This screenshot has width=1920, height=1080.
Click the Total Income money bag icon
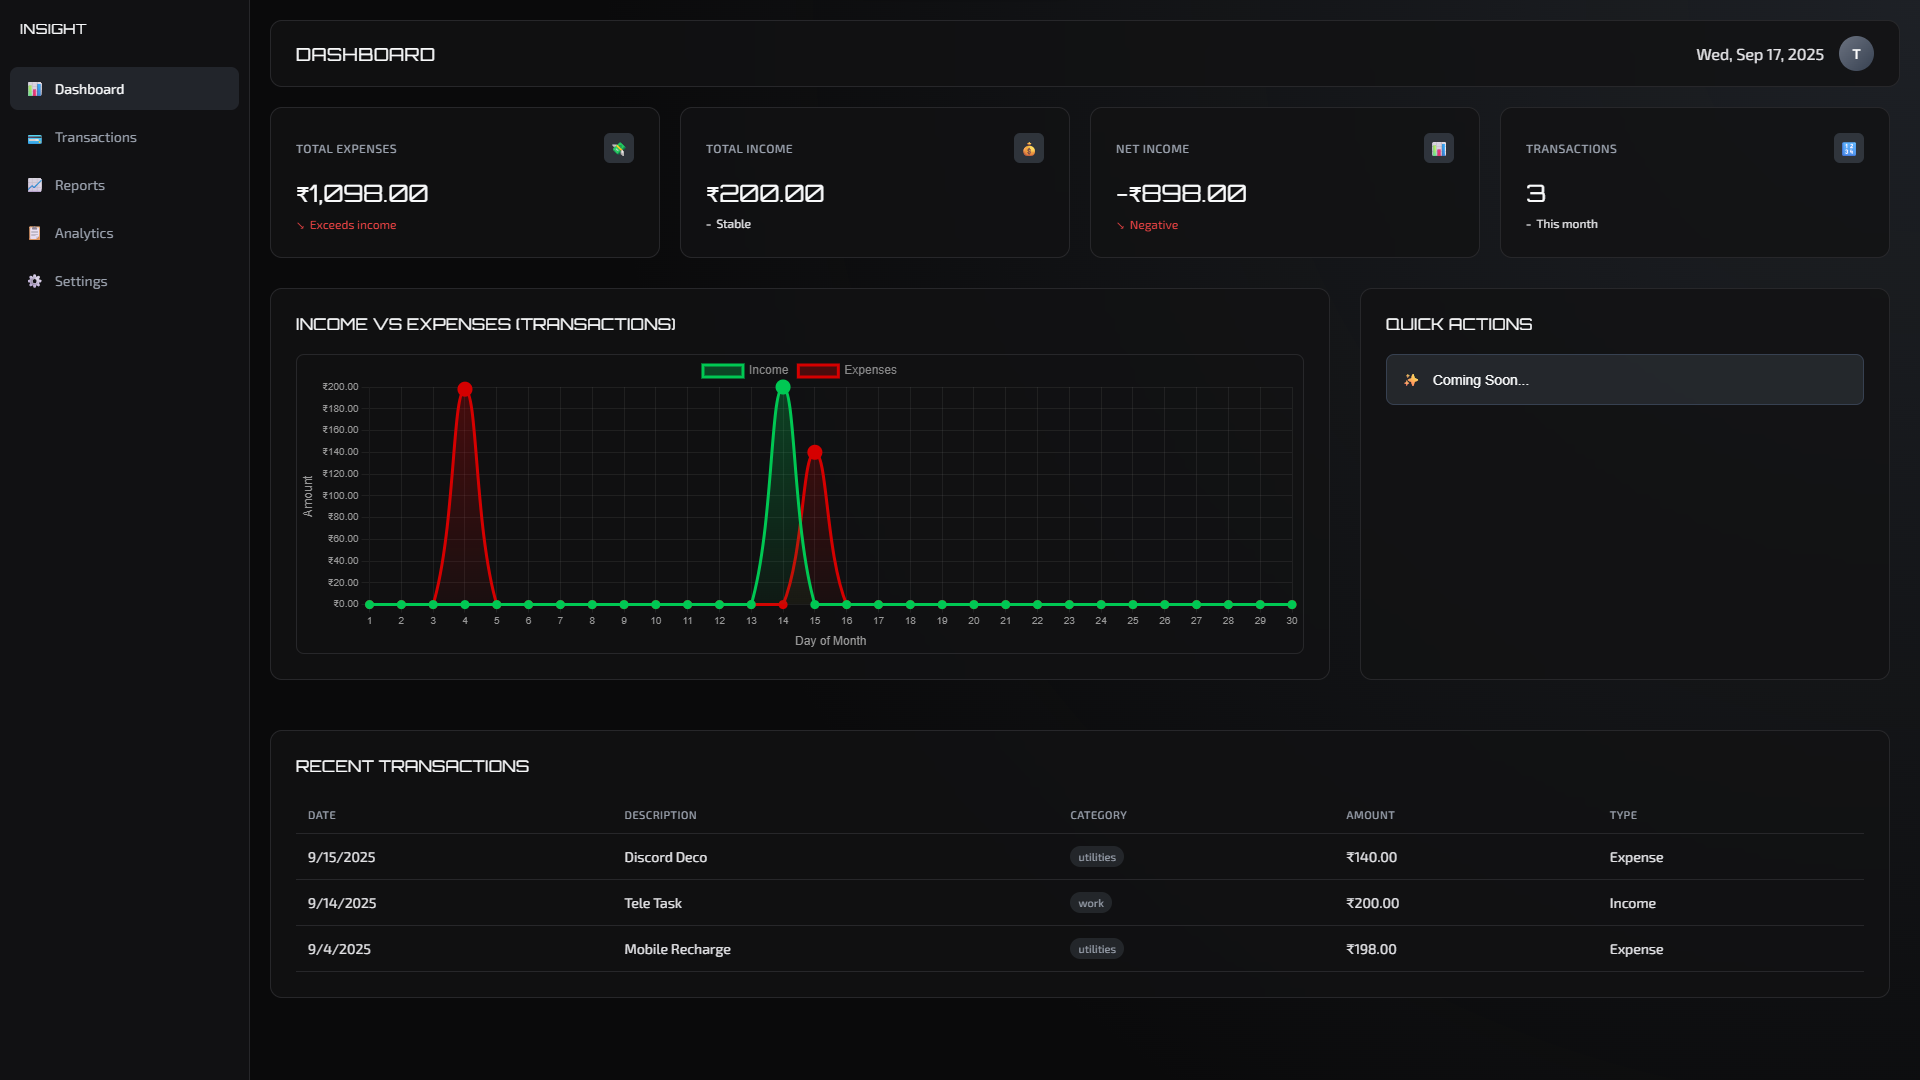pyautogui.click(x=1028, y=149)
